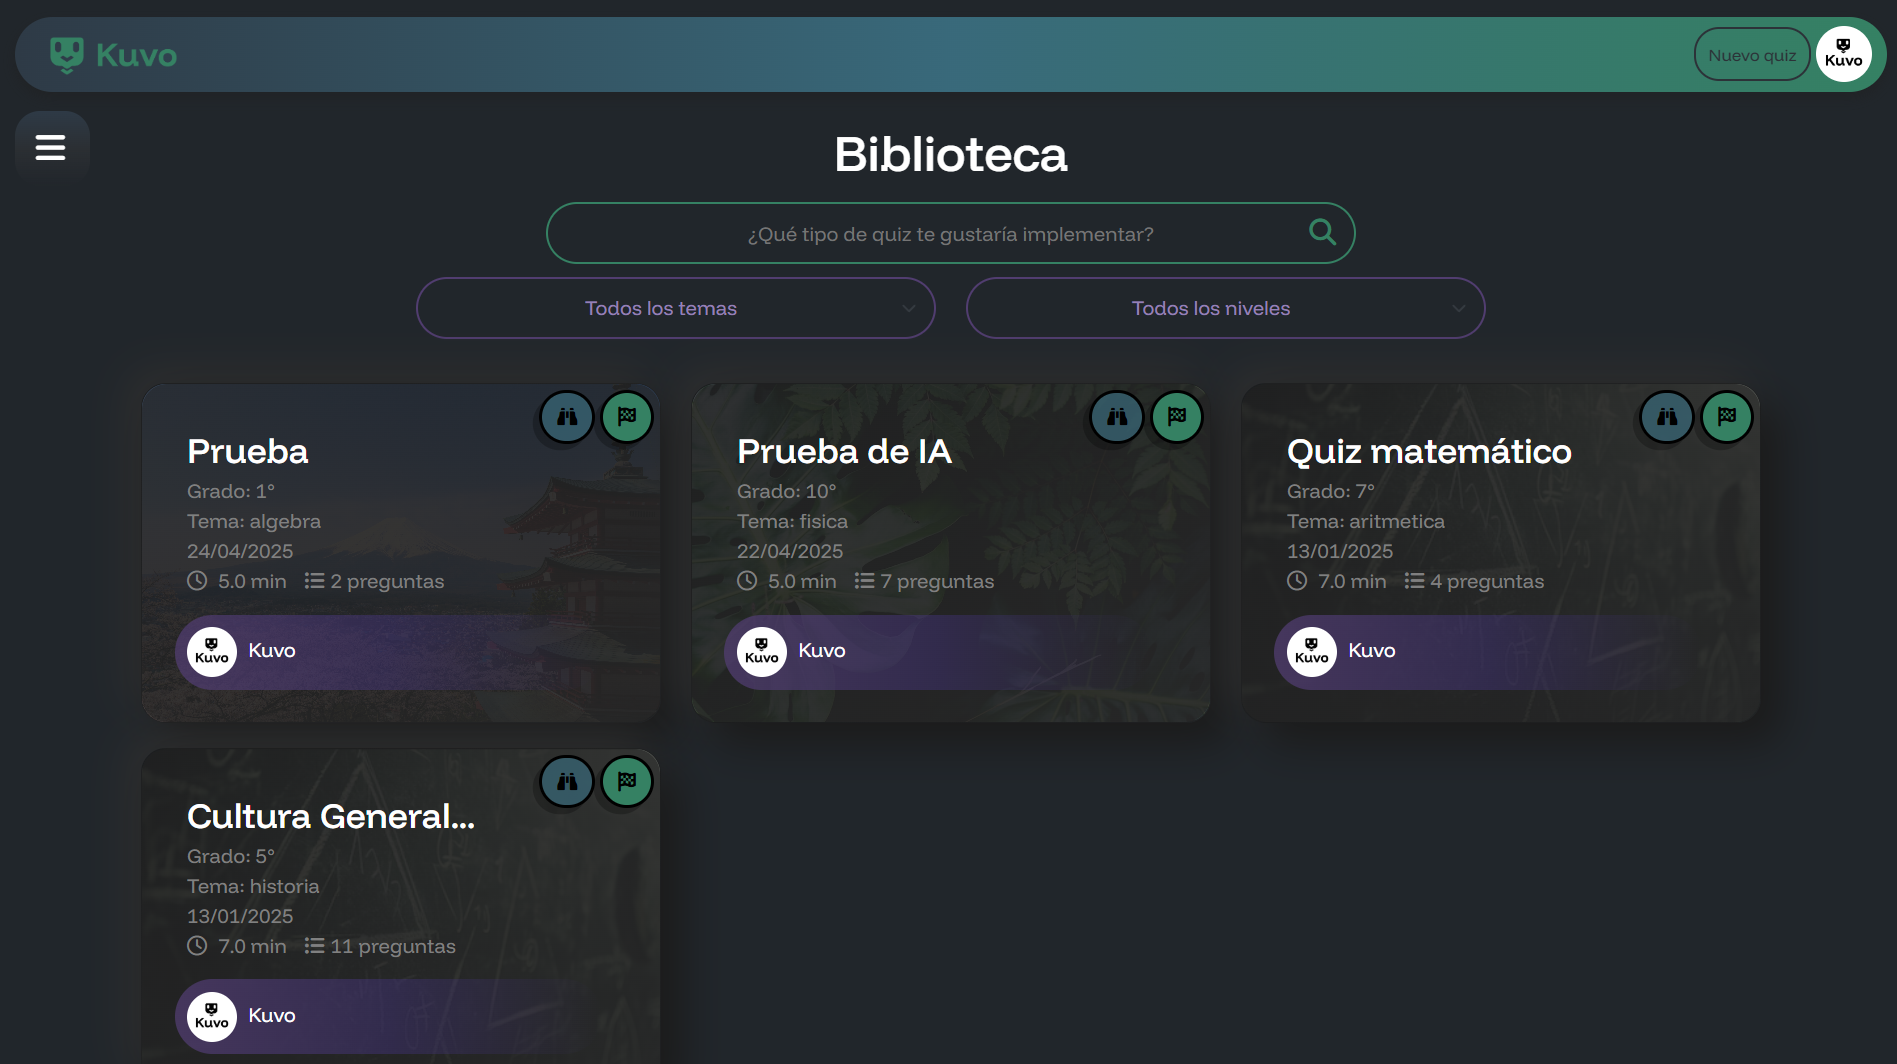Start Prueba de IA via the flag icon
This screenshot has width=1897, height=1064.
point(1177,417)
